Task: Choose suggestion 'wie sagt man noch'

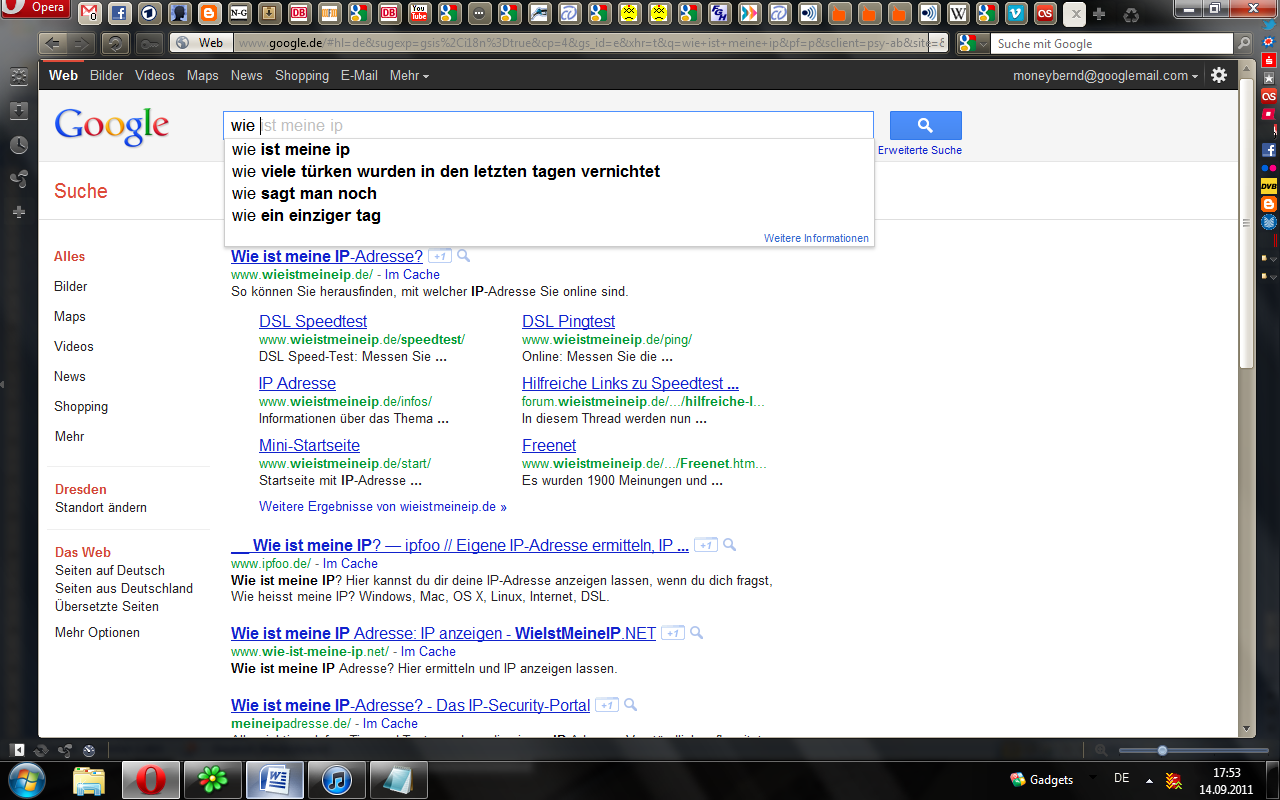Action: click(x=549, y=193)
